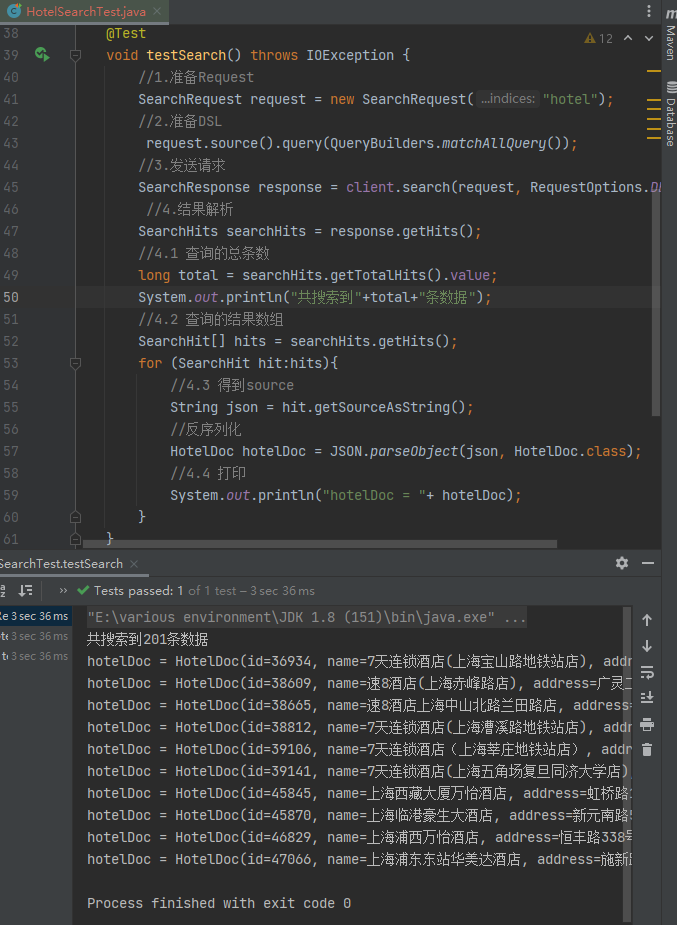Screen dimensions: 677x925
Task: Open the editor tabs more-options menu
Action: [650, 12]
